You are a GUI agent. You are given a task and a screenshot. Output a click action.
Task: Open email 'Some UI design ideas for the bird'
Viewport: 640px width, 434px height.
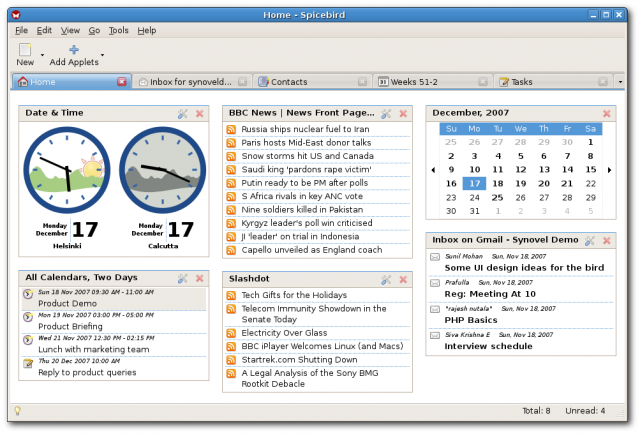[x=524, y=268]
